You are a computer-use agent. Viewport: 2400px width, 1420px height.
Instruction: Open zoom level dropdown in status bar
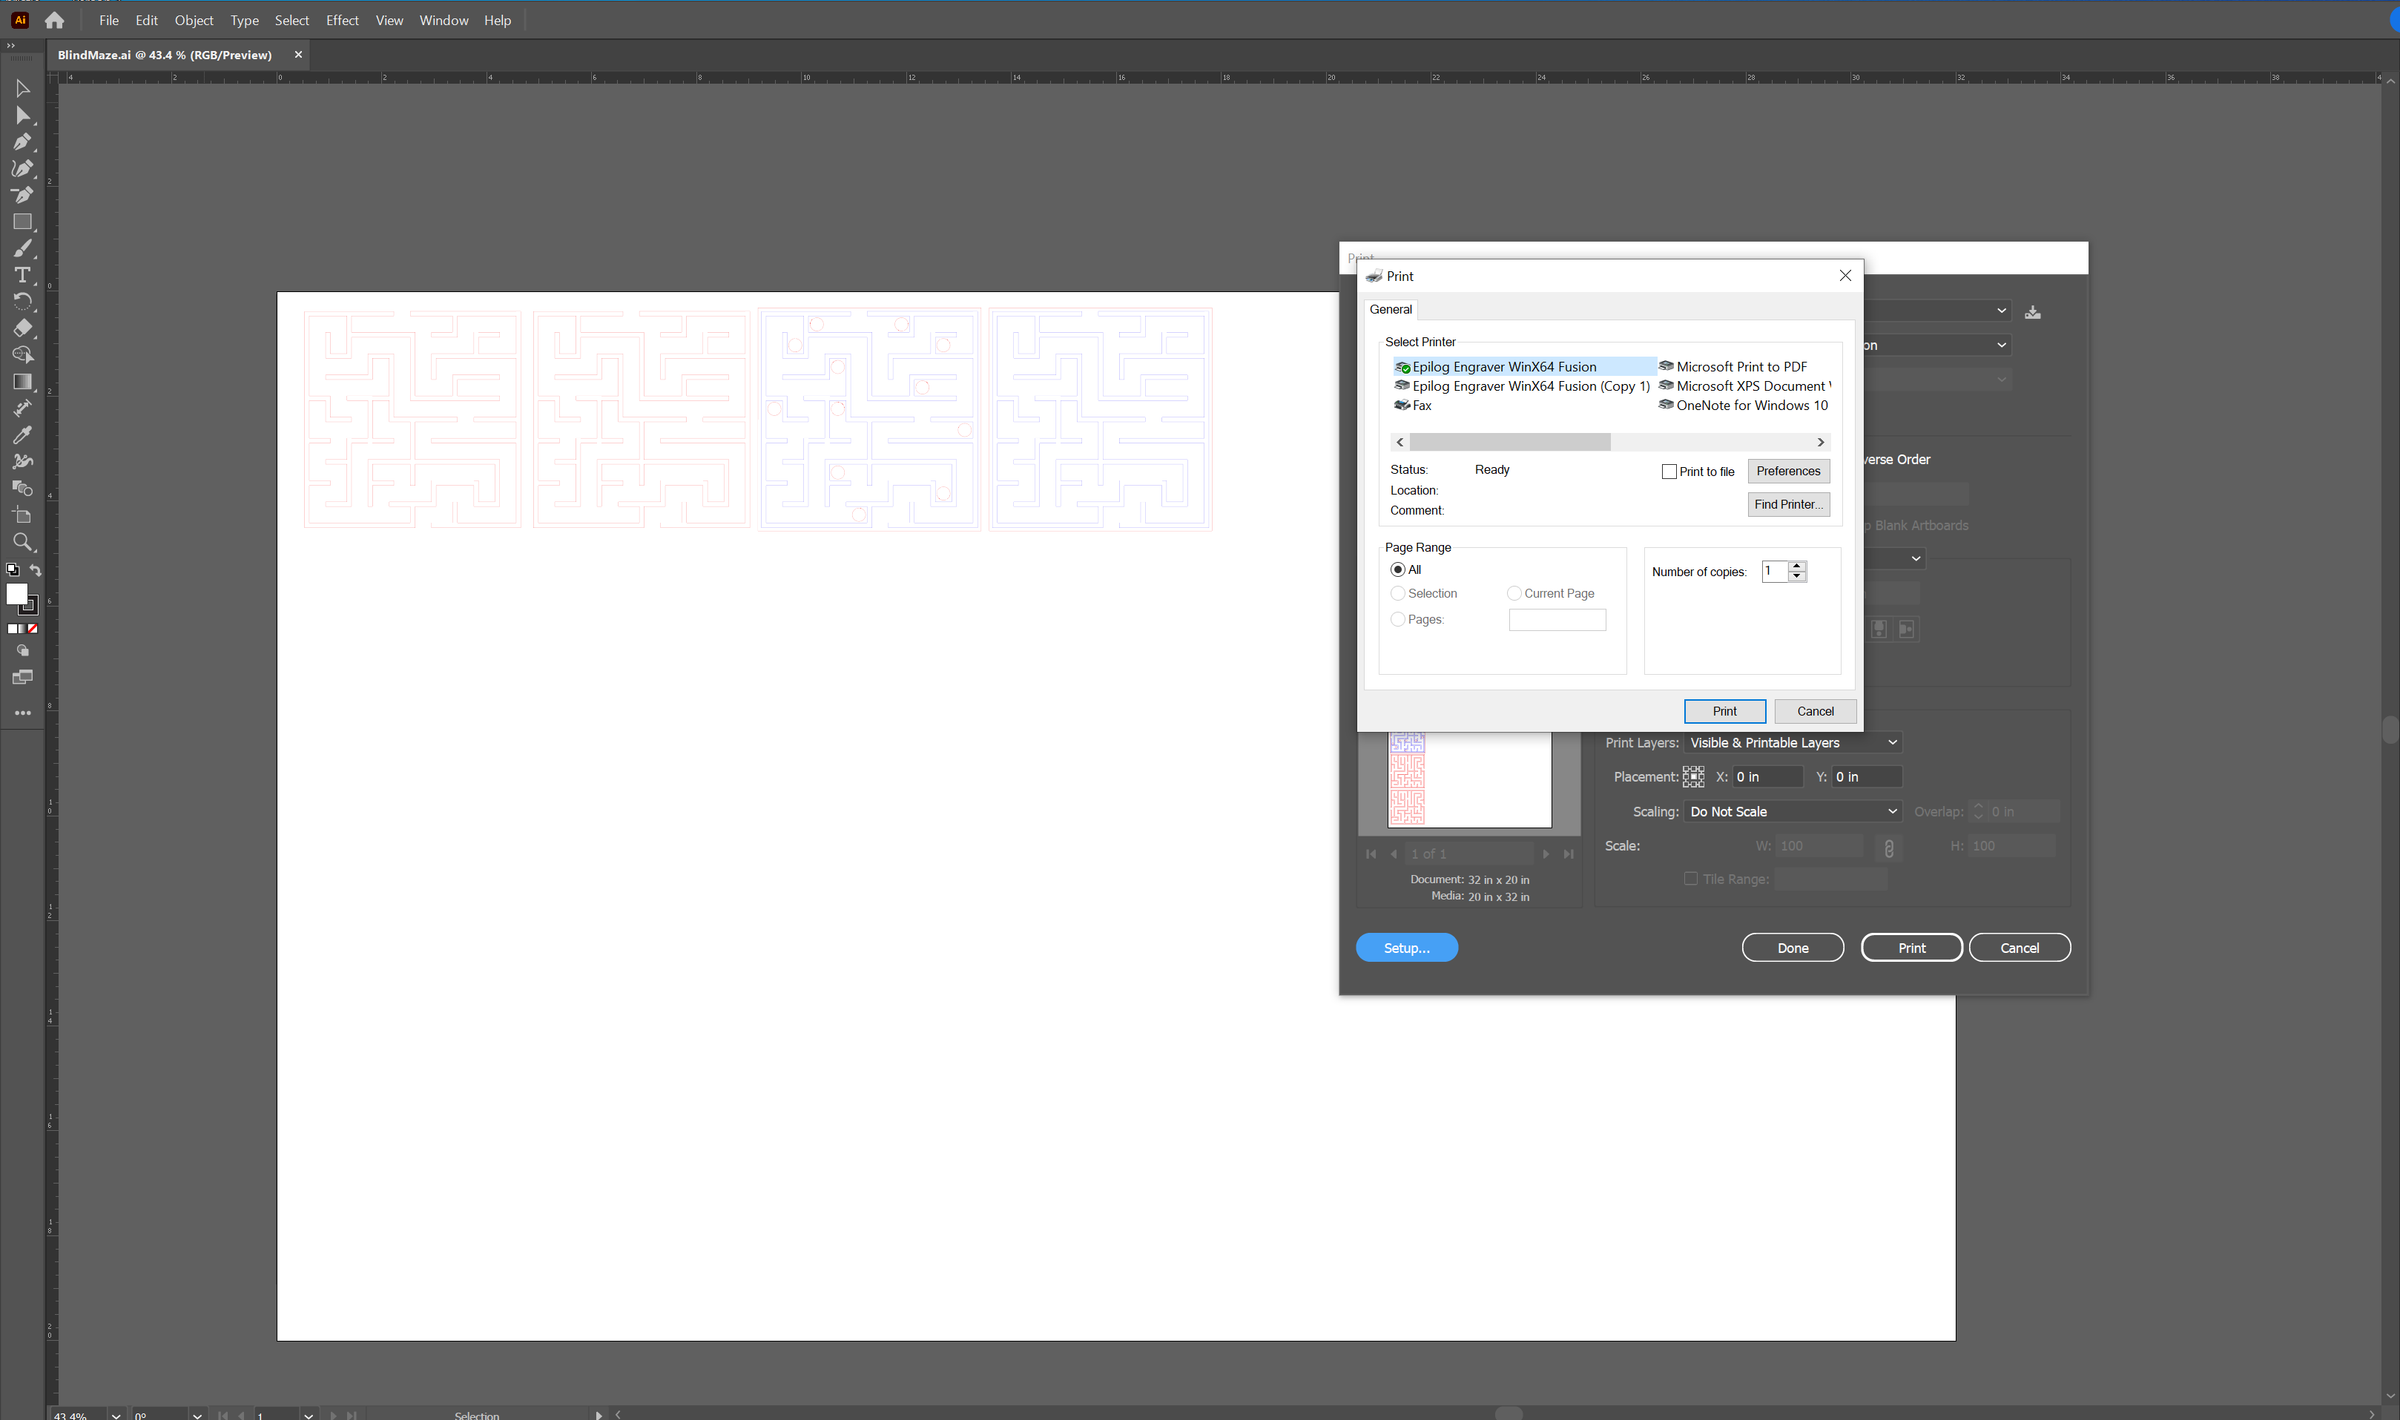[116, 1414]
